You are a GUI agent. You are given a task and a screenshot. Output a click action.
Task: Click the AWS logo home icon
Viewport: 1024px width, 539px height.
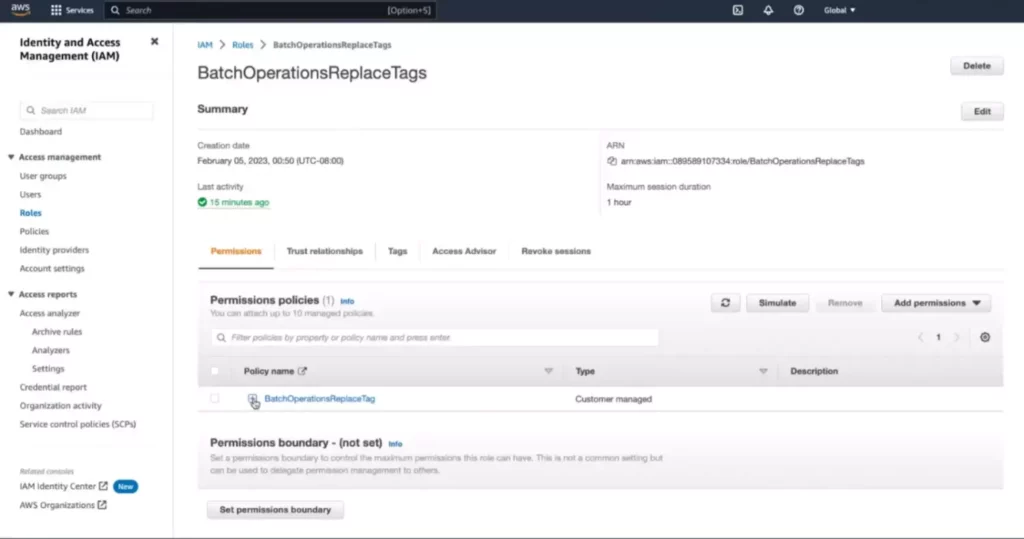coord(20,10)
